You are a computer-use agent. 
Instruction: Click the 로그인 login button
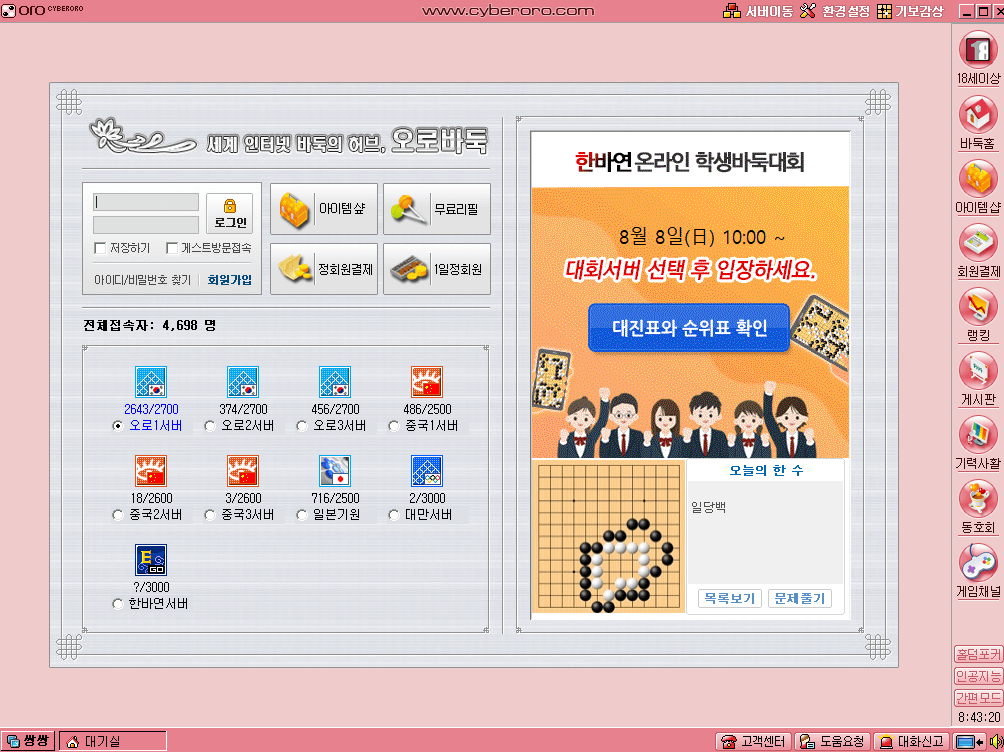230,213
